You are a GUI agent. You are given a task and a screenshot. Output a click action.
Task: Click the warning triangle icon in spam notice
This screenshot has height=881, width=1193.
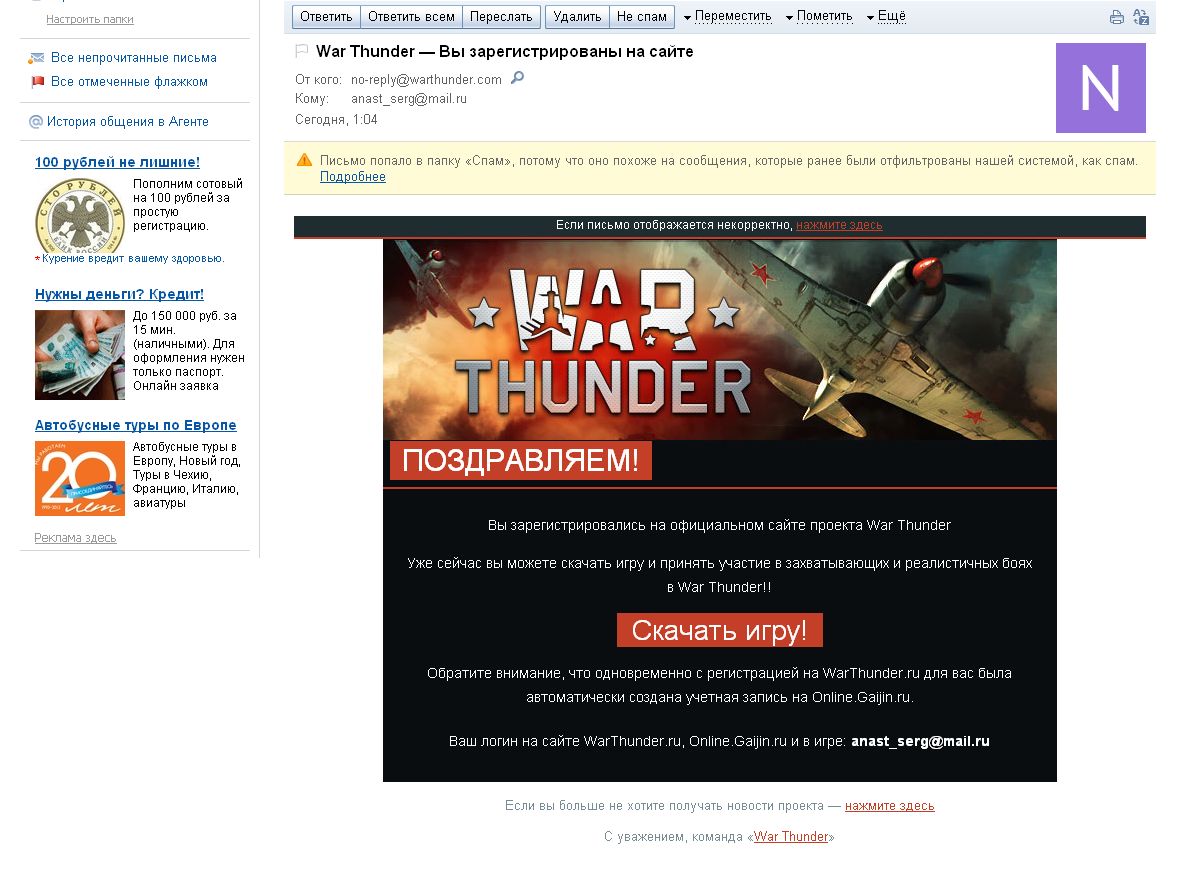[x=304, y=160]
